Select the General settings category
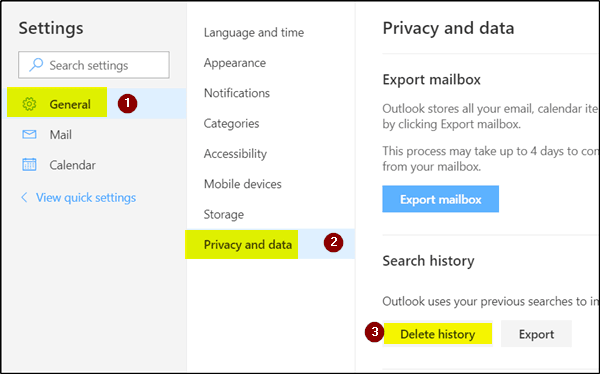The height and width of the screenshot is (374, 600). pos(96,103)
